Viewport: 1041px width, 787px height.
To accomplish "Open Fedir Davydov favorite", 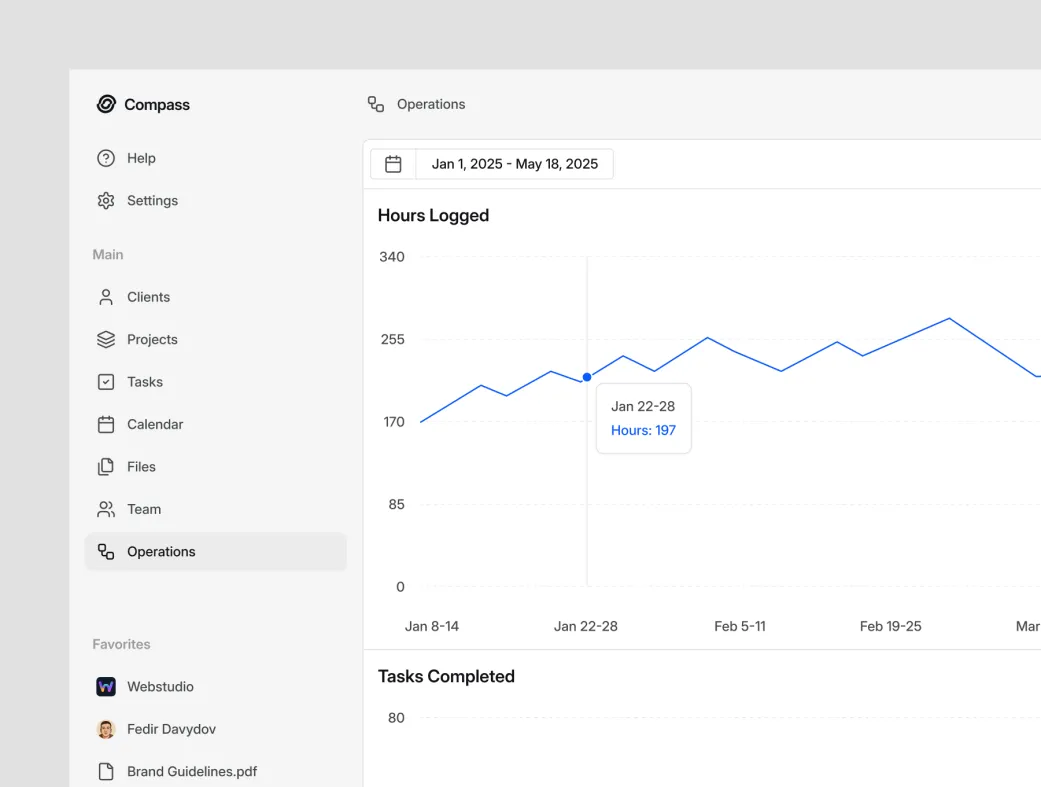I will click(170, 729).
